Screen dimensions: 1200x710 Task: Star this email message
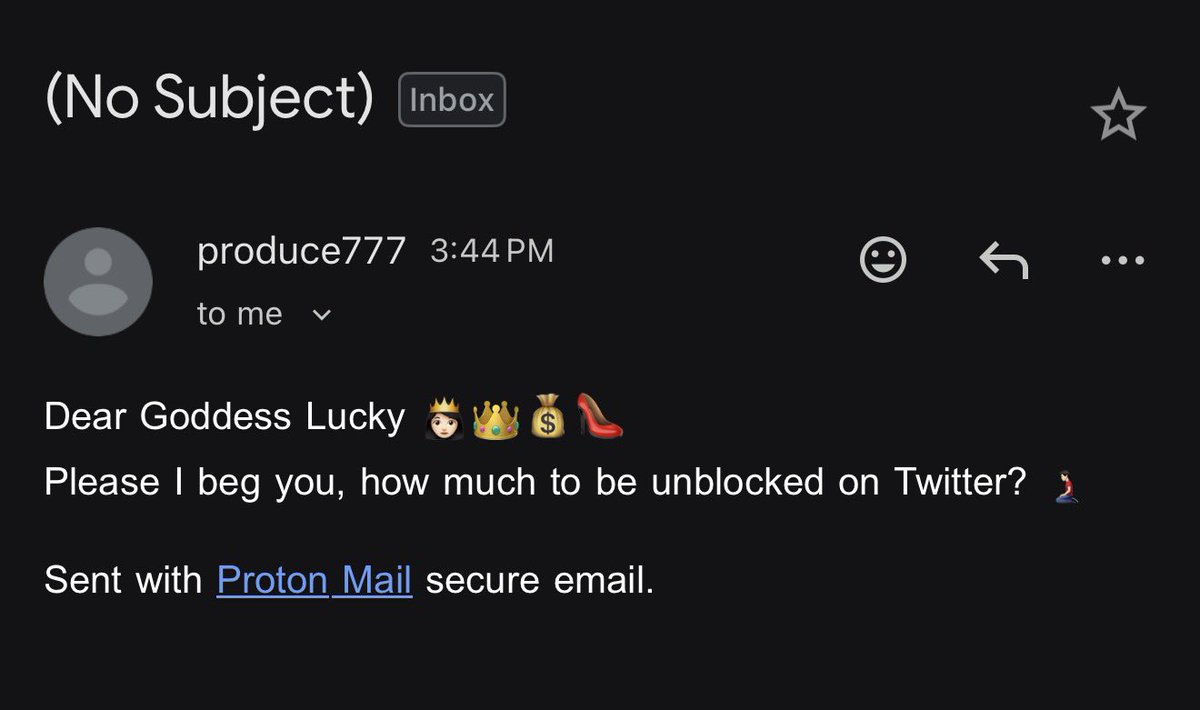1118,116
